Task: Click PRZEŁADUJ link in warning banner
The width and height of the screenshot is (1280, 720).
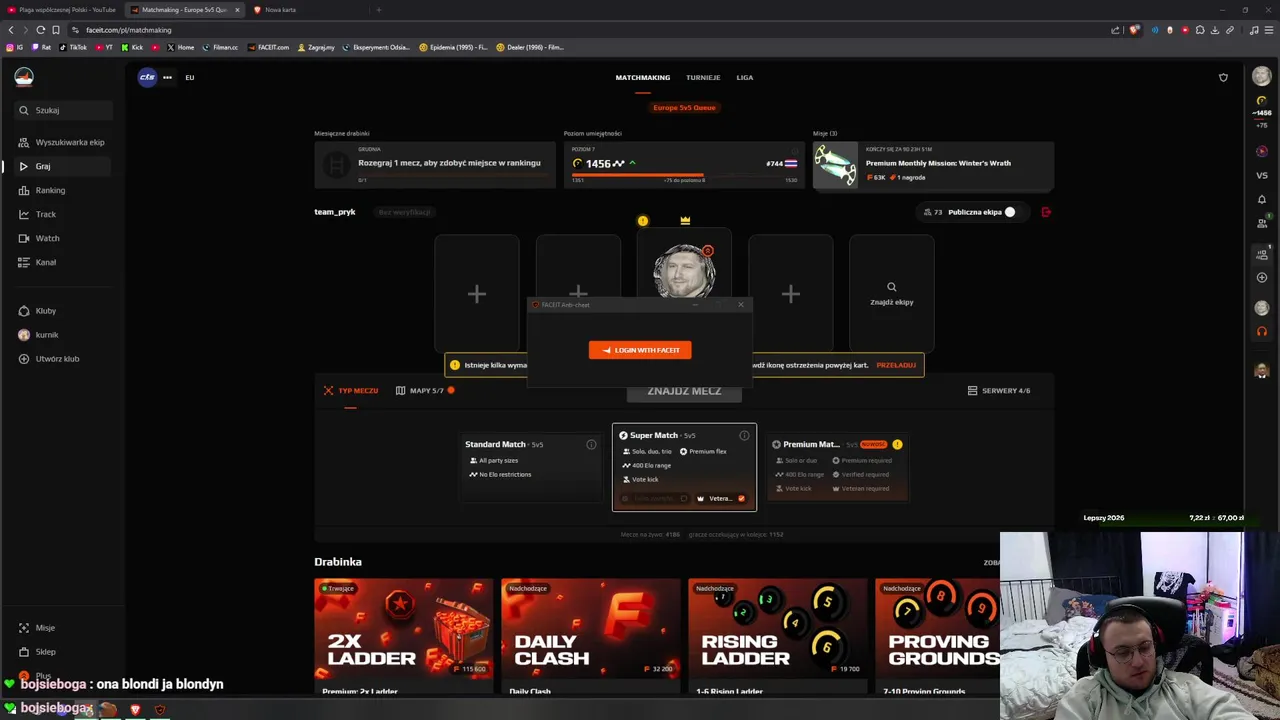Action: tap(896, 365)
